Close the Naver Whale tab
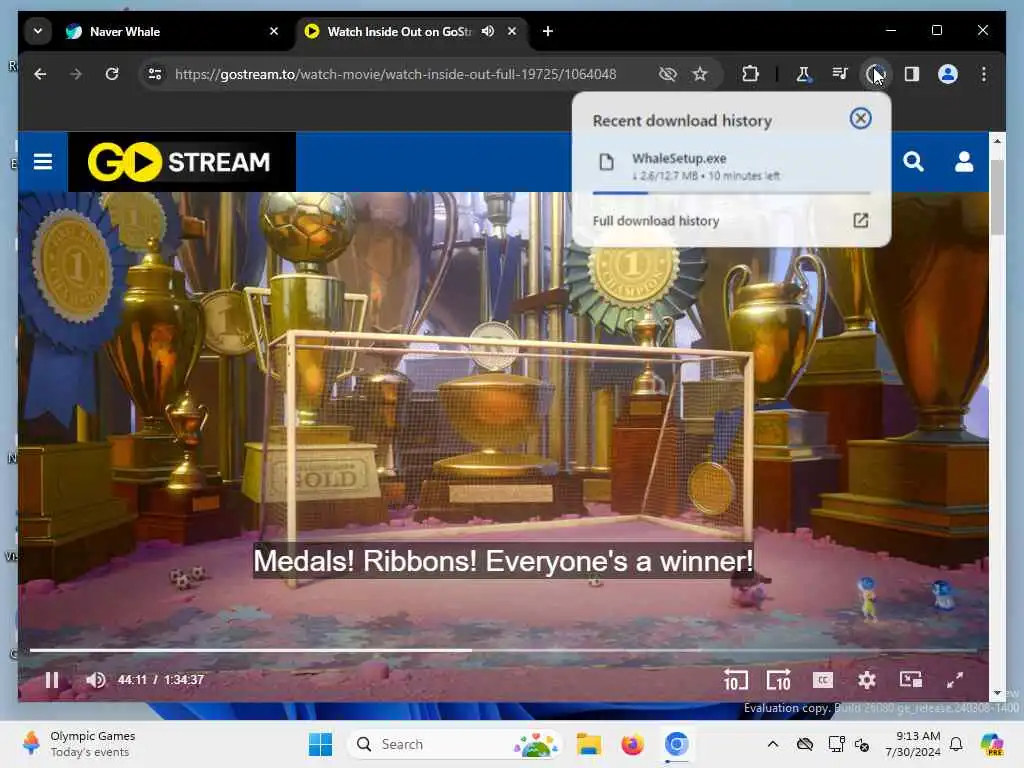This screenshot has width=1024, height=768. pyautogui.click(x=274, y=31)
